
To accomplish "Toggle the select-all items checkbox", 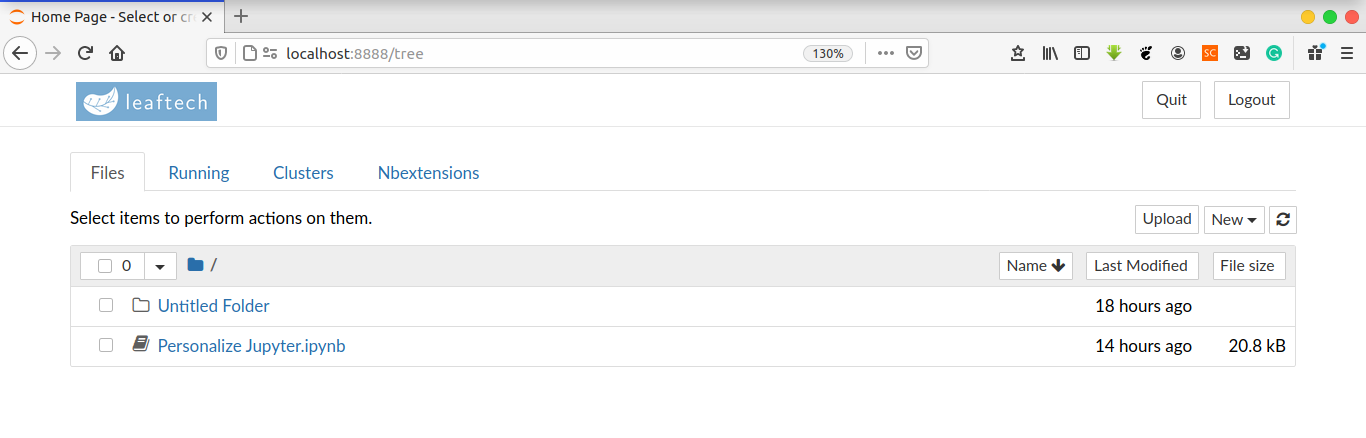I will (x=105, y=266).
